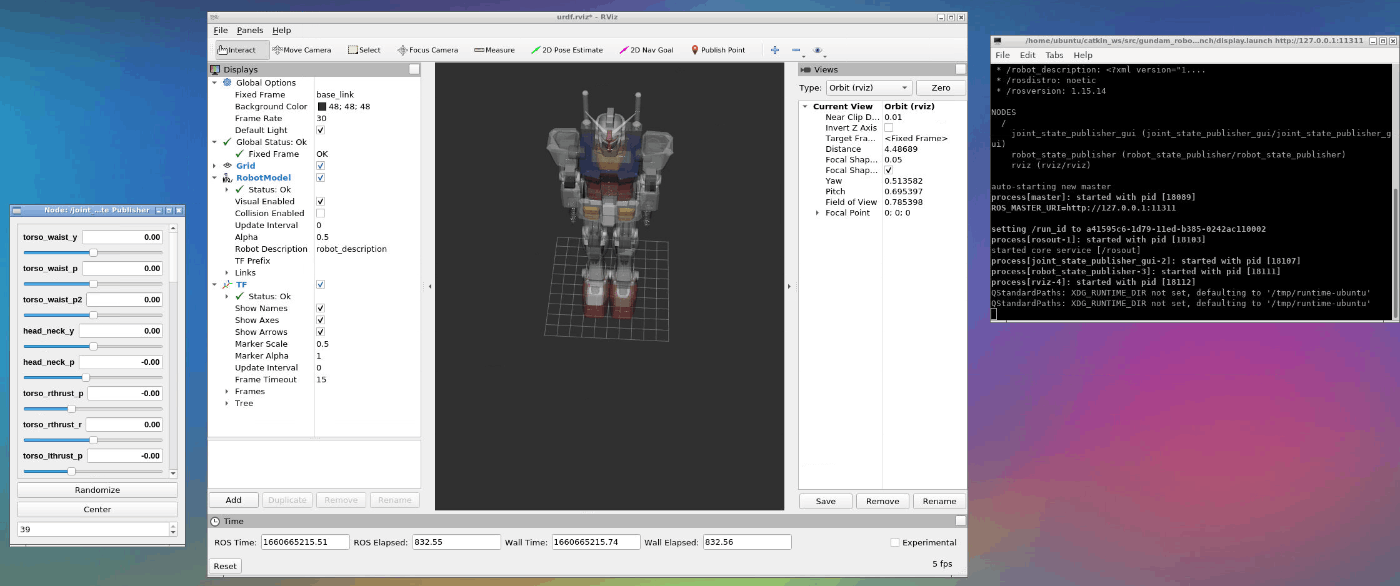Screen dimensions: 1400x586
Task: Click the Time panel clock icon
Action: (215, 522)
